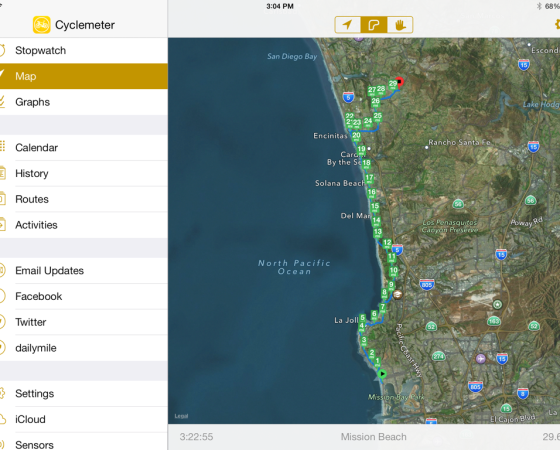Click the Legal link on the map

tap(181, 416)
